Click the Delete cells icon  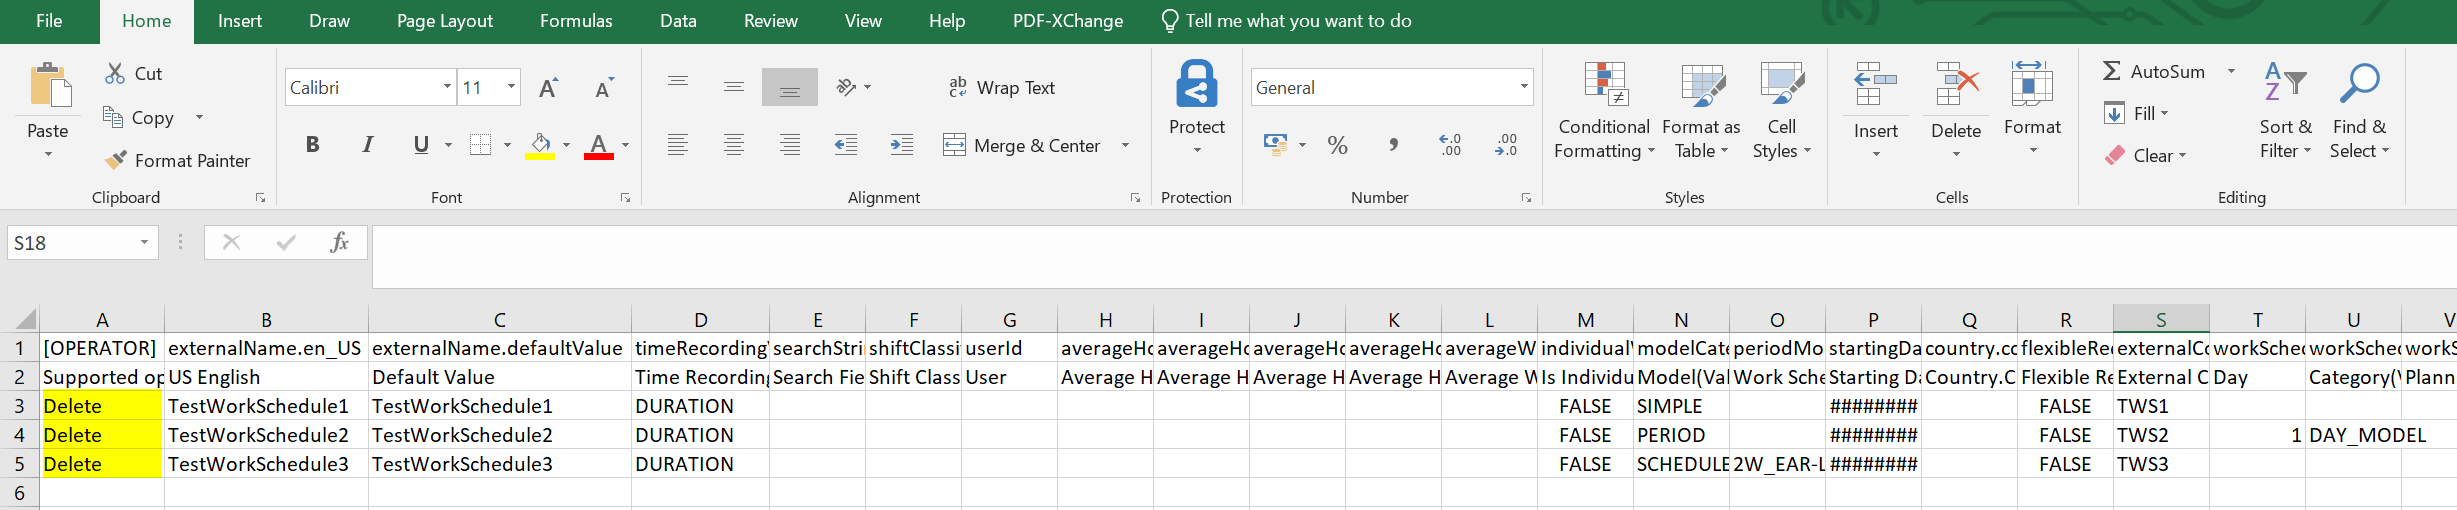(x=1955, y=85)
